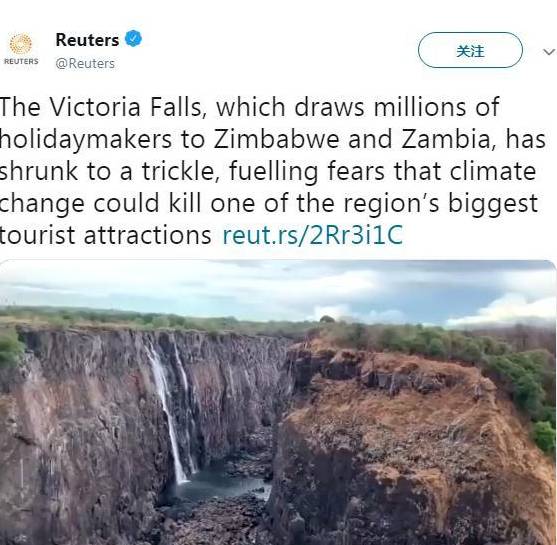Click the word 'attractions' in the tweet

(x=148, y=236)
